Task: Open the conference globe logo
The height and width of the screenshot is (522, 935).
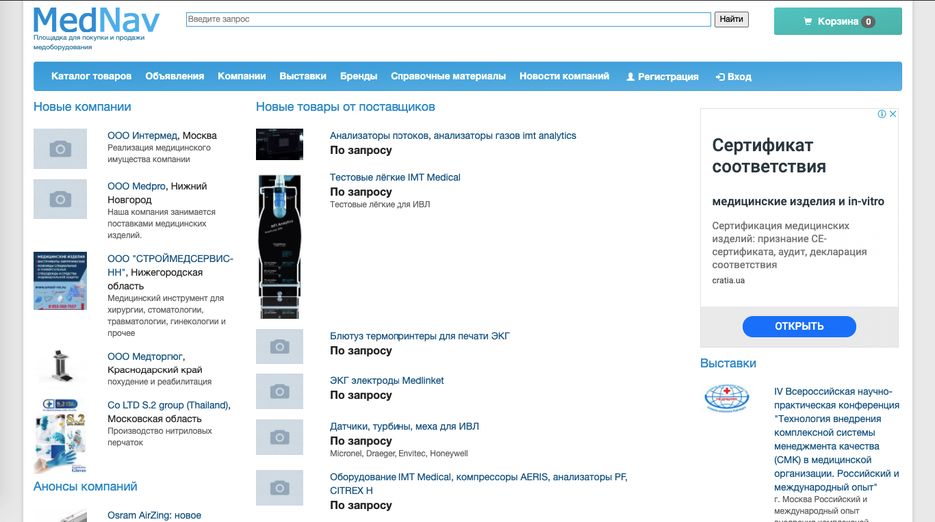Action: [726, 398]
